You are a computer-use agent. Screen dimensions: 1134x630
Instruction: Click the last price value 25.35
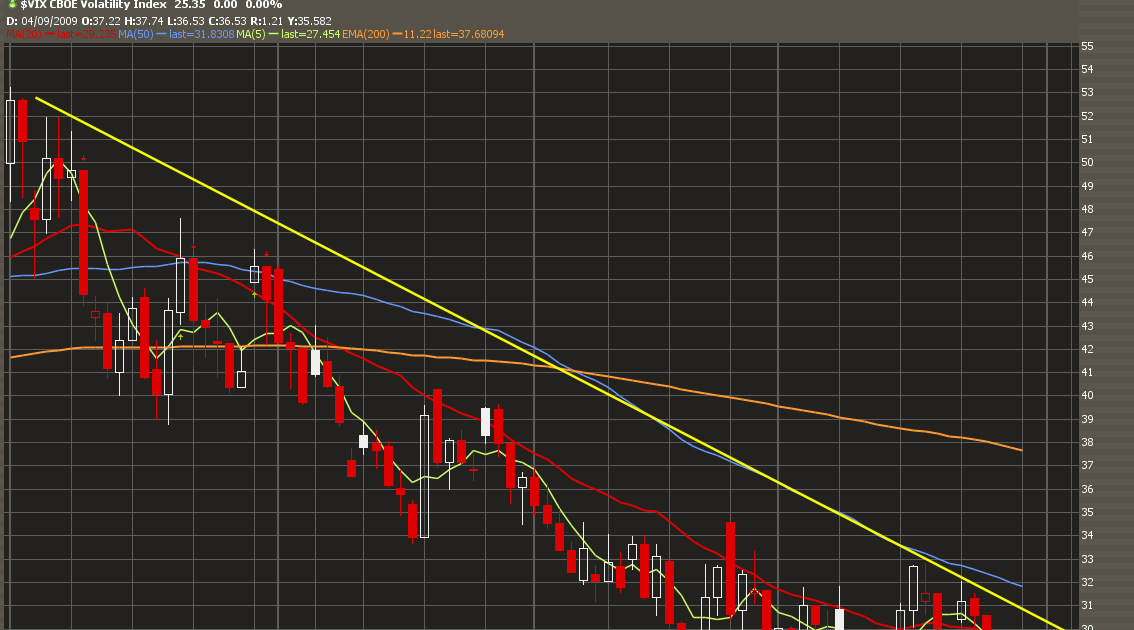(189, 5)
